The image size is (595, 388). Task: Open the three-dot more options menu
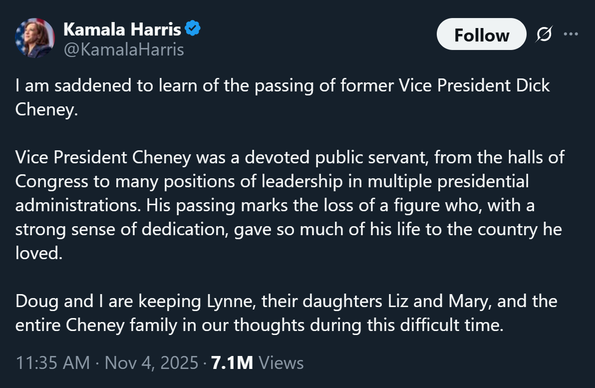coord(571,34)
